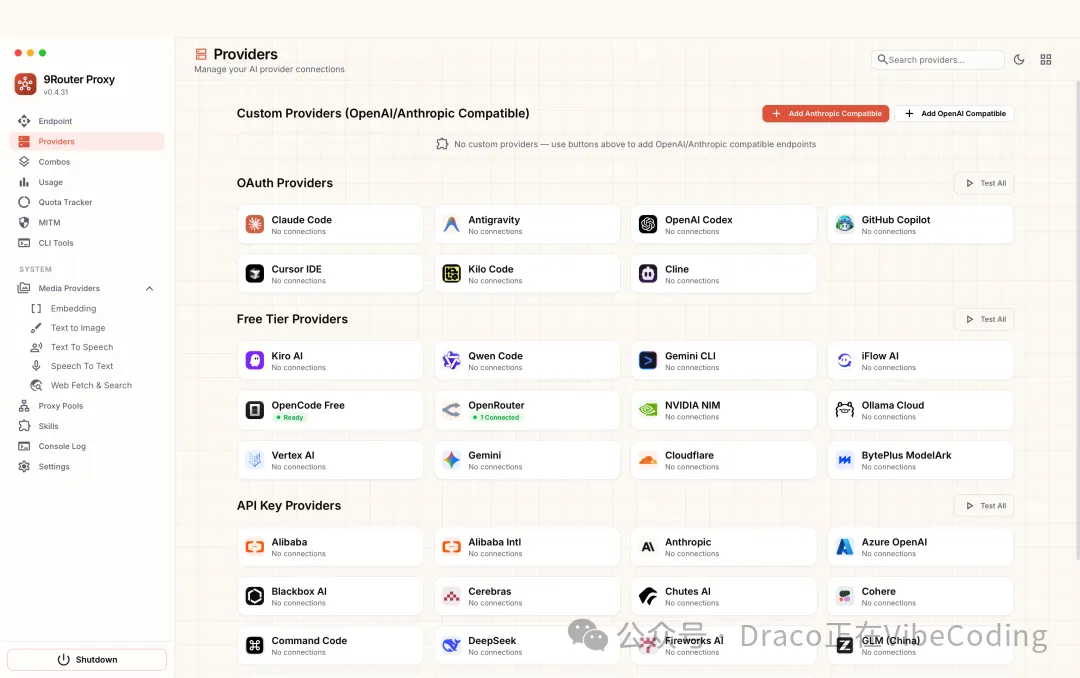Click the BytePlus ModelArk icon
1080x678 pixels.
point(844,460)
